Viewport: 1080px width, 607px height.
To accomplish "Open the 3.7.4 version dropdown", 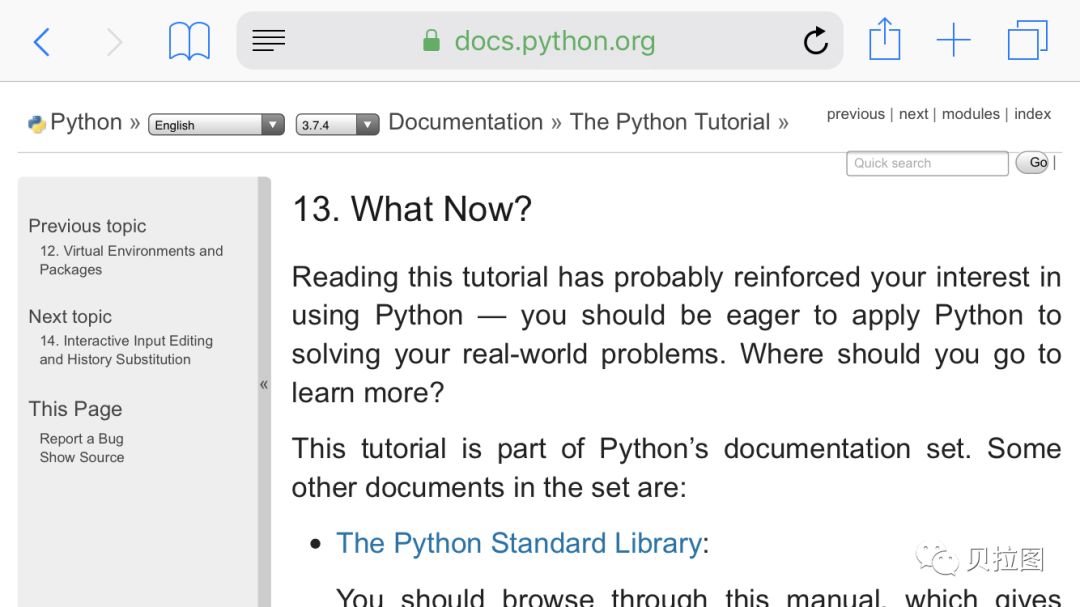I will coord(337,125).
